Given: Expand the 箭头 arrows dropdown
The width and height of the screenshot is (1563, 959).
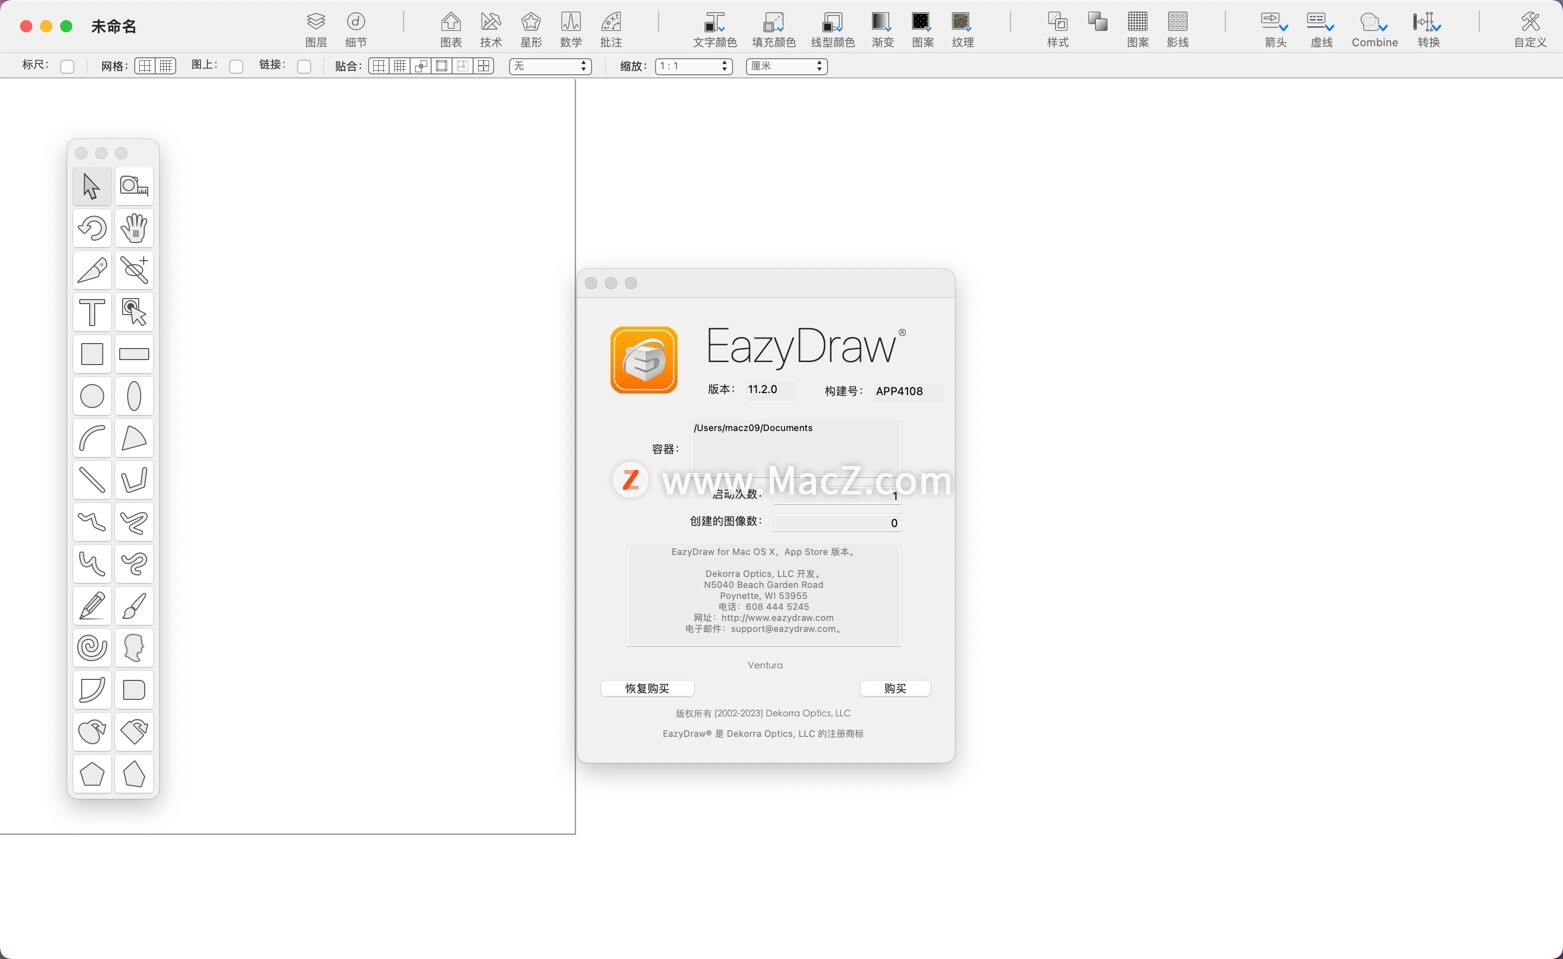Looking at the screenshot, I should point(1275,29).
